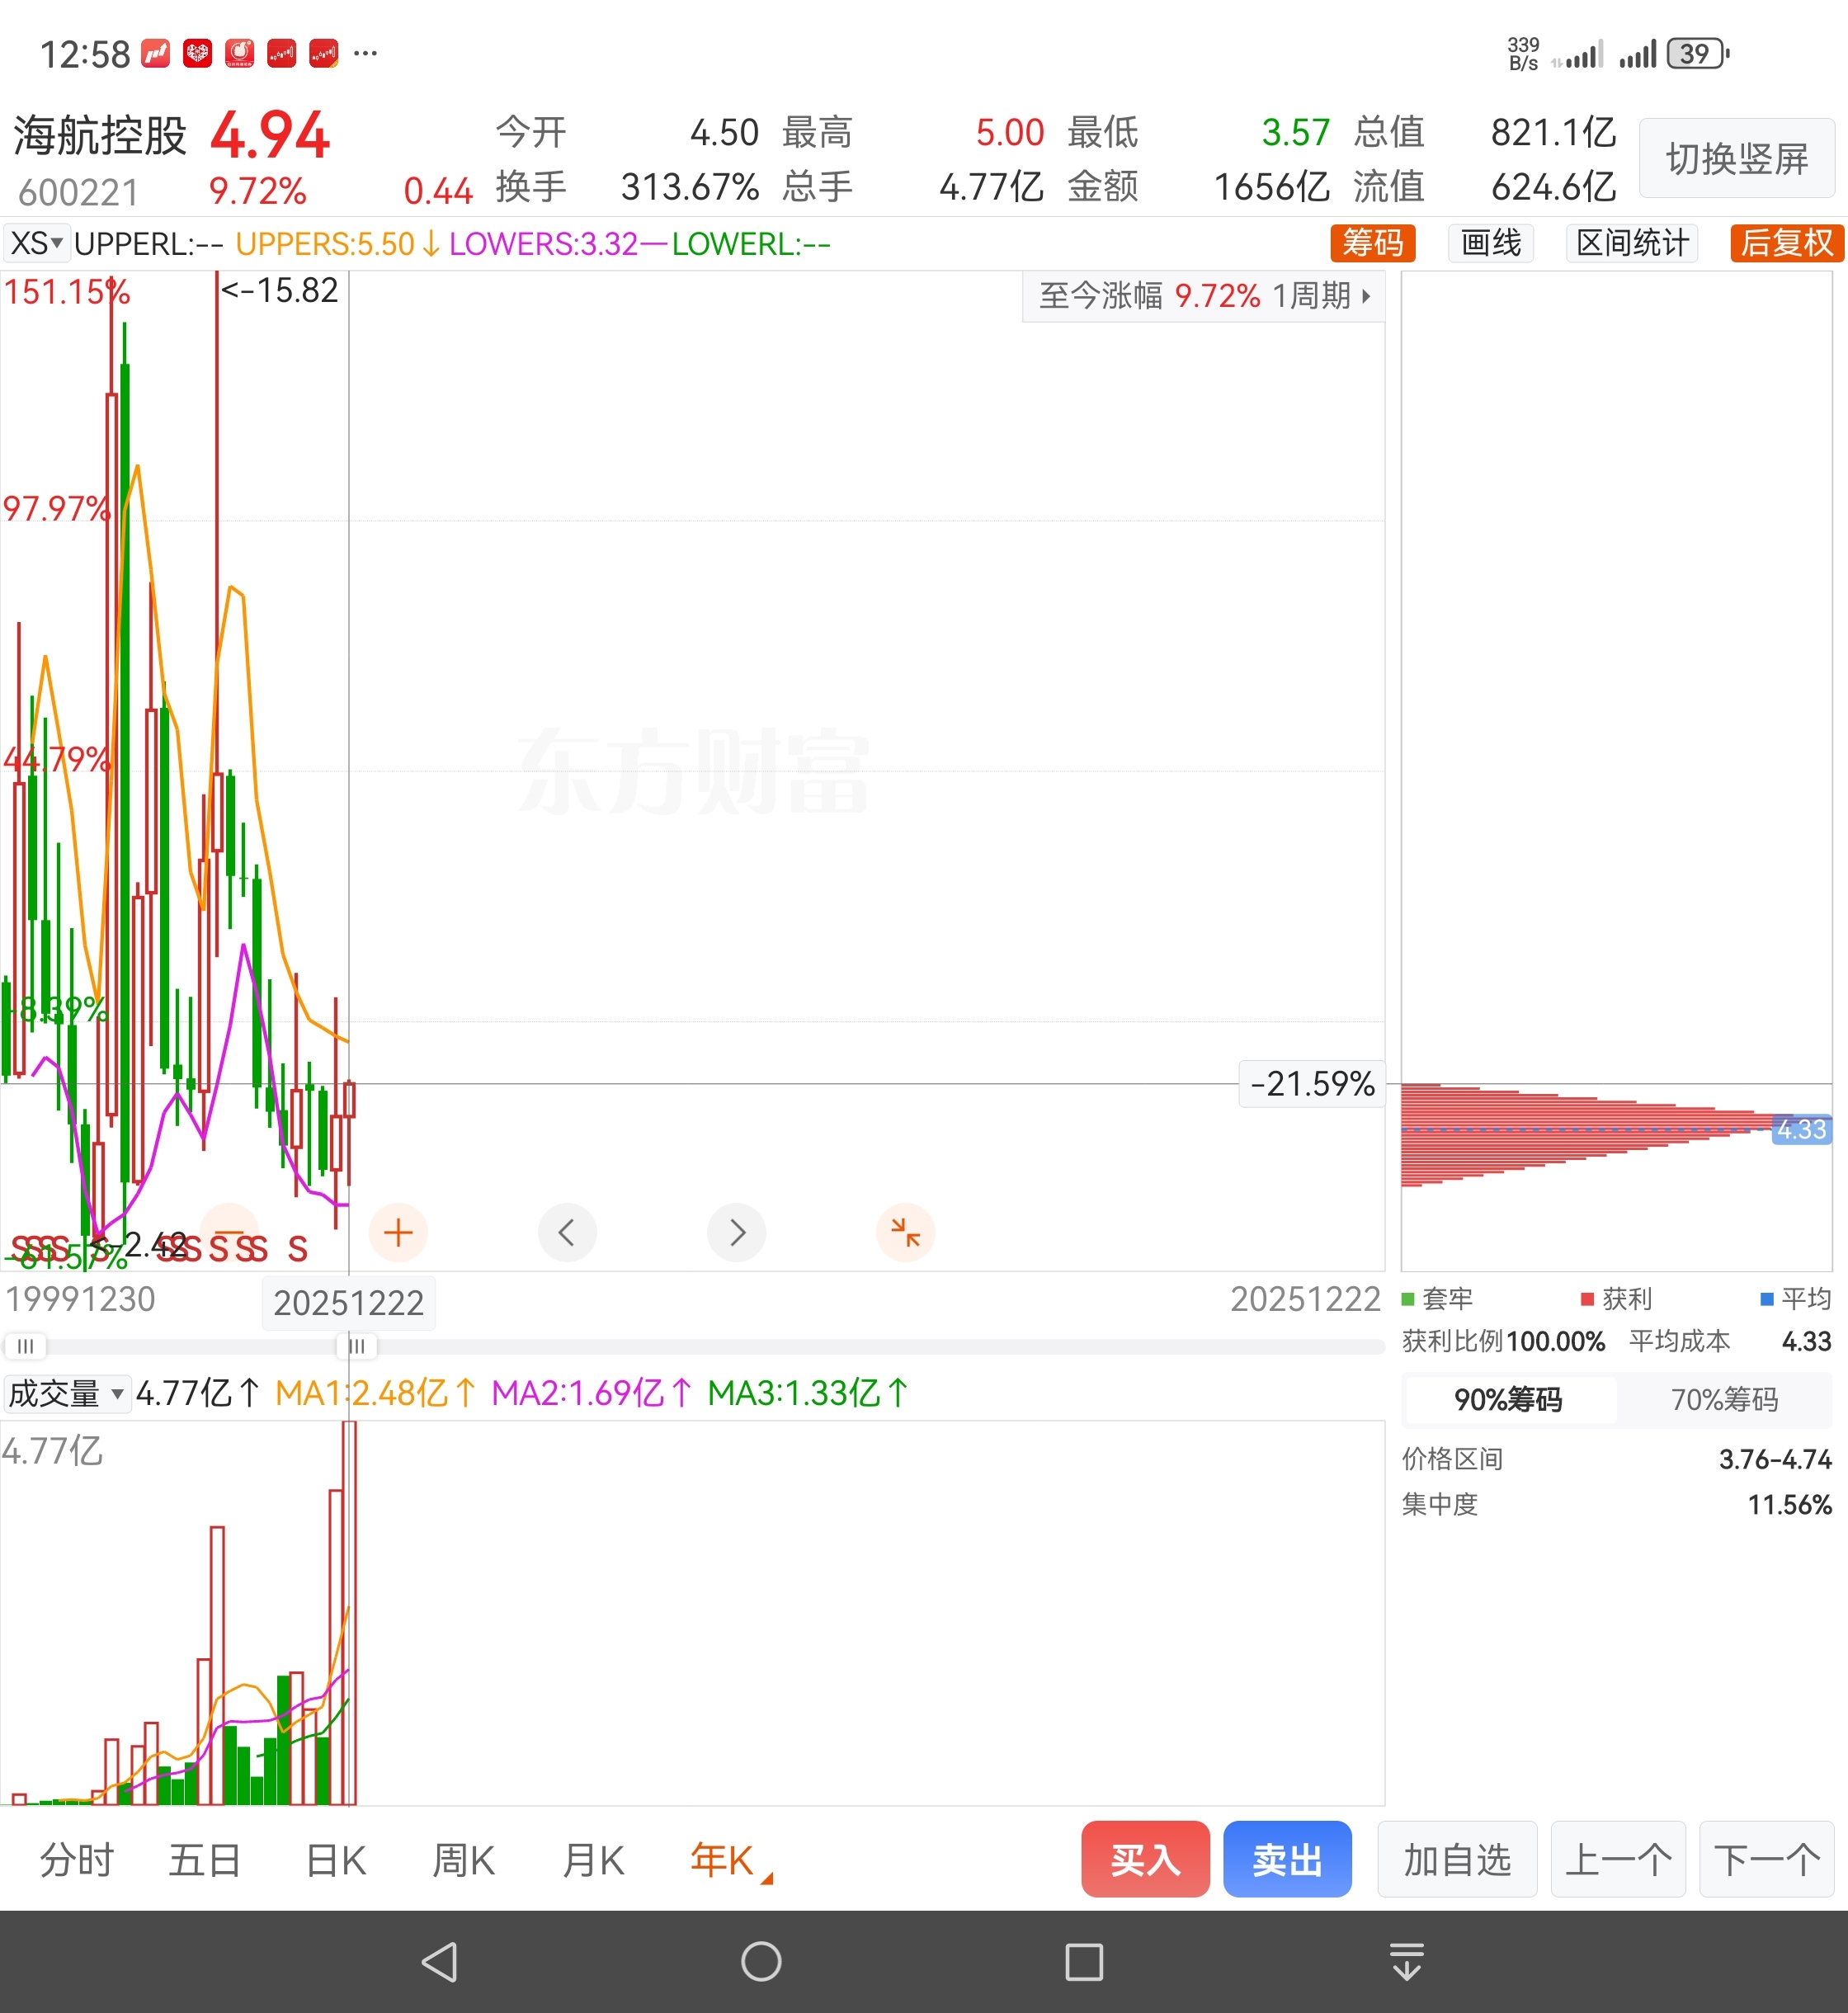
Task: Grab the right handle of date range slider
Action: click(356, 1346)
